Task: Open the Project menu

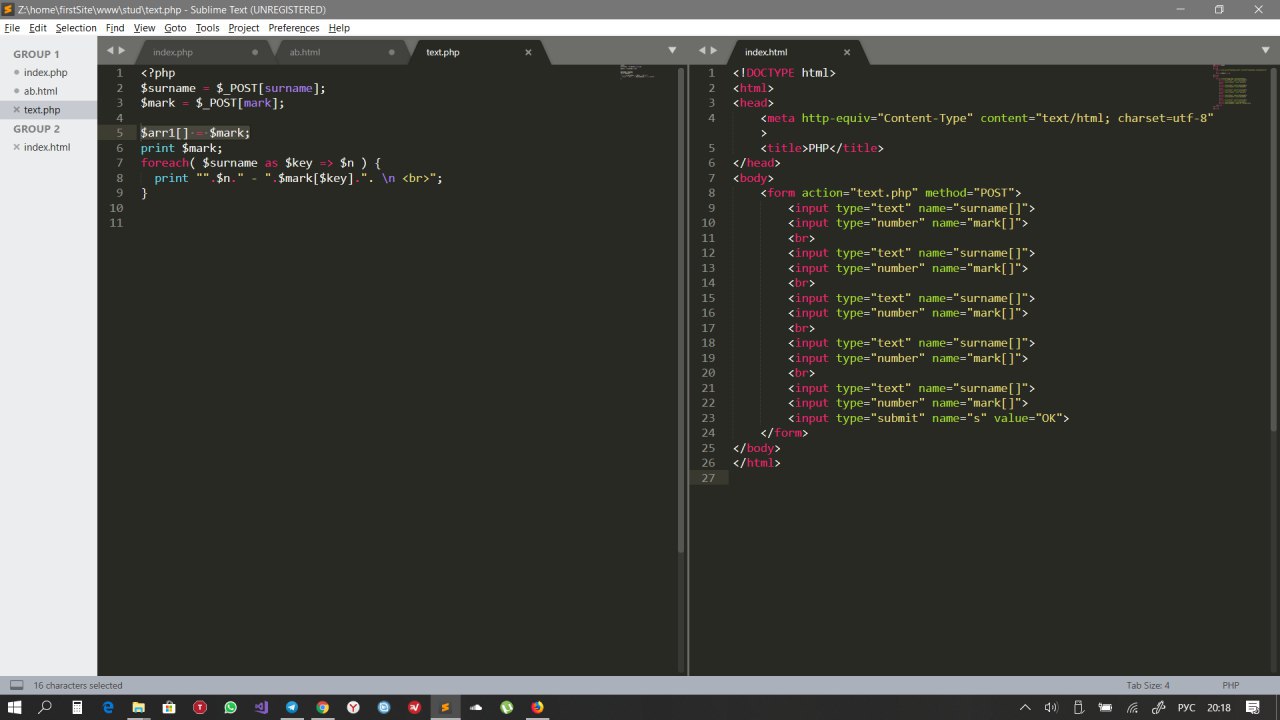Action: pyautogui.click(x=243, y=28)
